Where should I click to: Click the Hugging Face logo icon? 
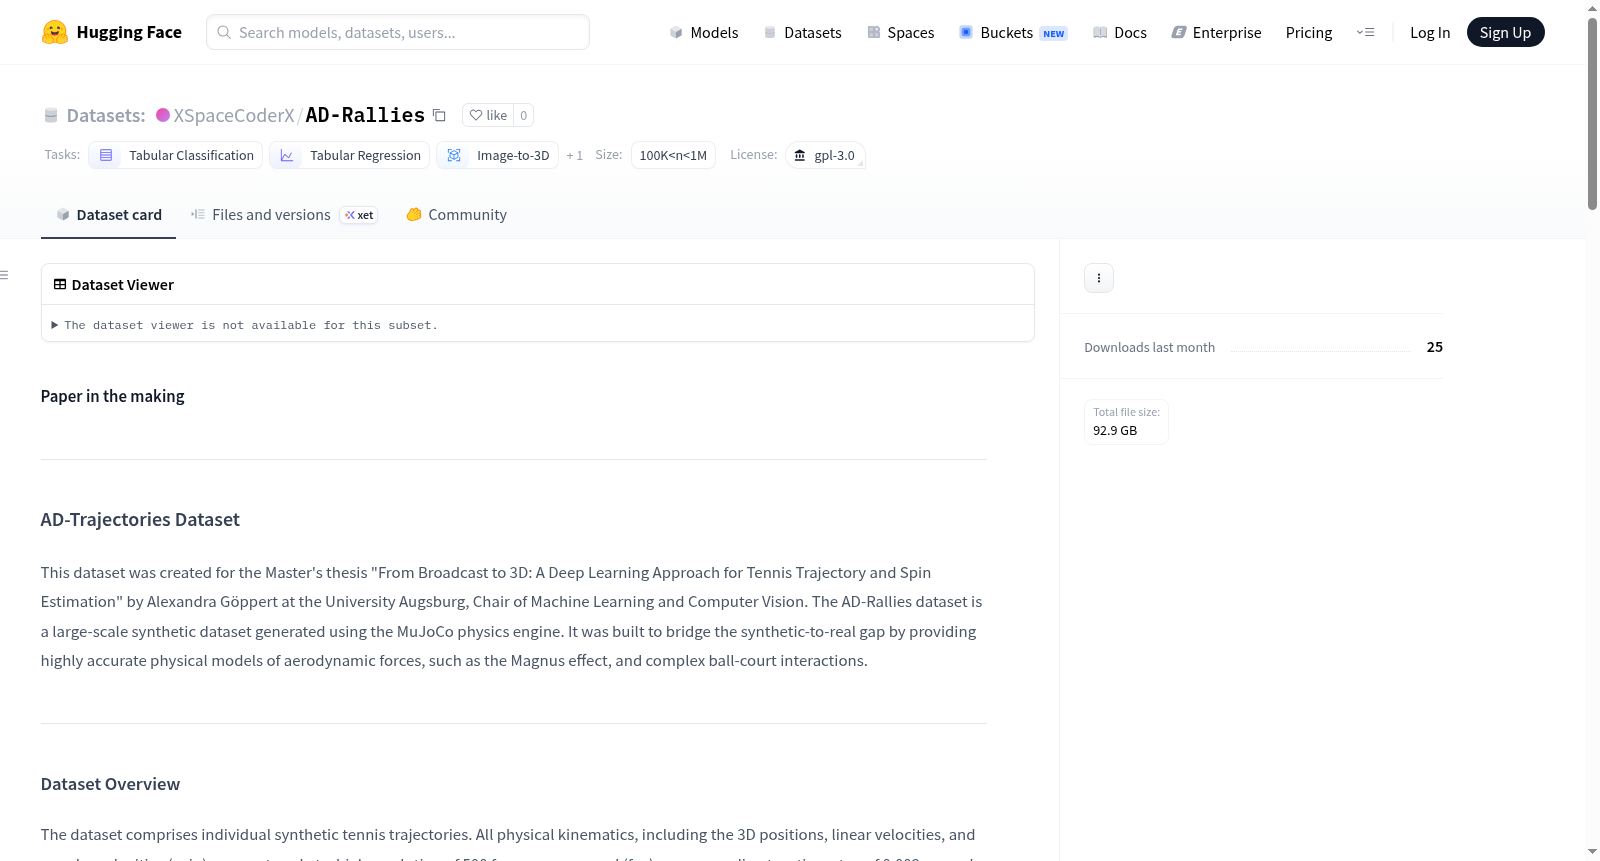point(55,32)
